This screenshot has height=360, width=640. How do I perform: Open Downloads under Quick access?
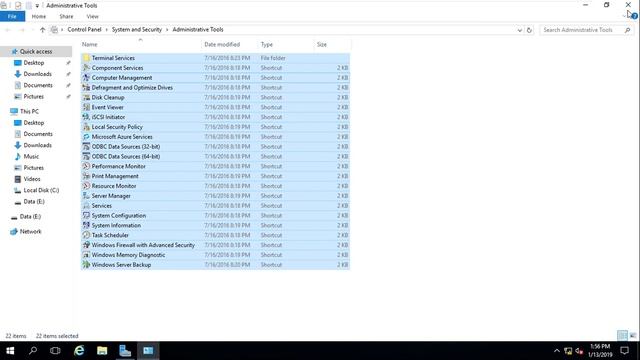[x=37, y=74]
